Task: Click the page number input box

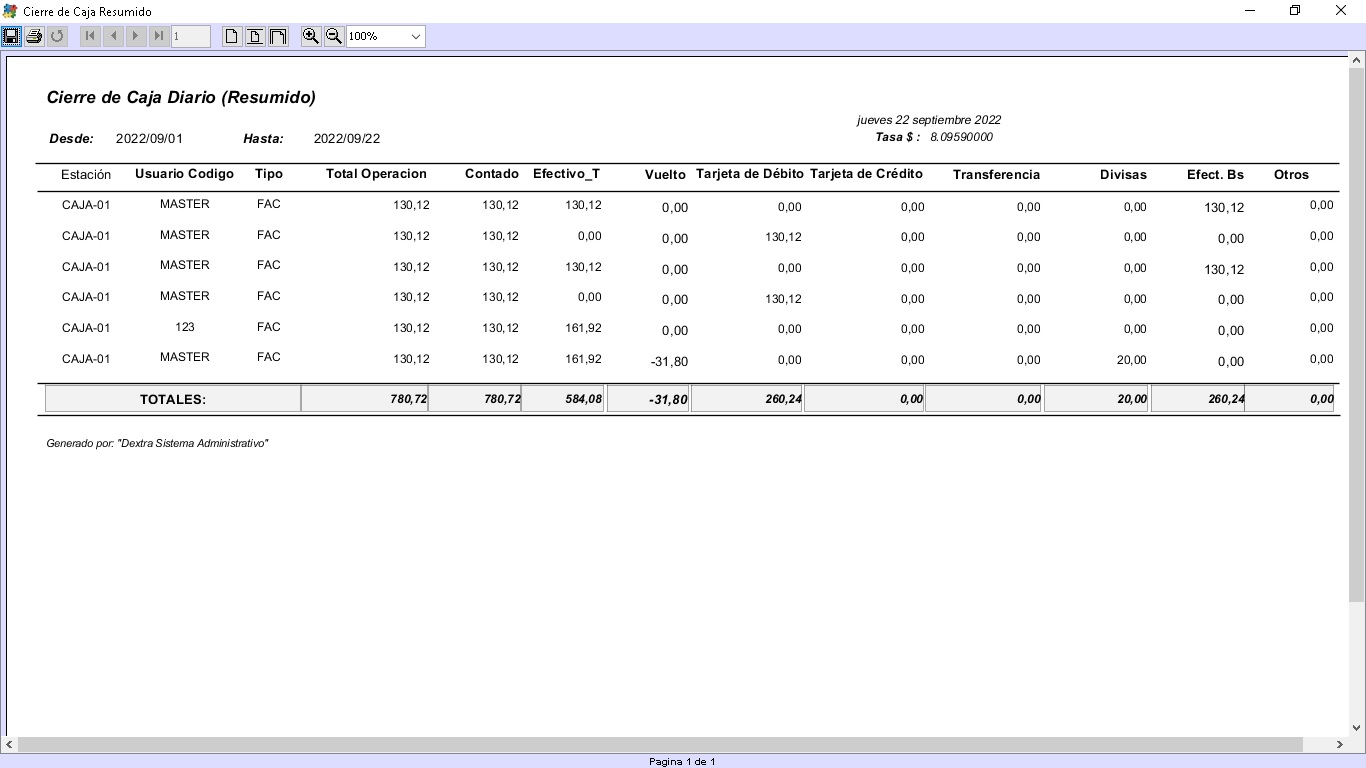Action: point(191,36)
